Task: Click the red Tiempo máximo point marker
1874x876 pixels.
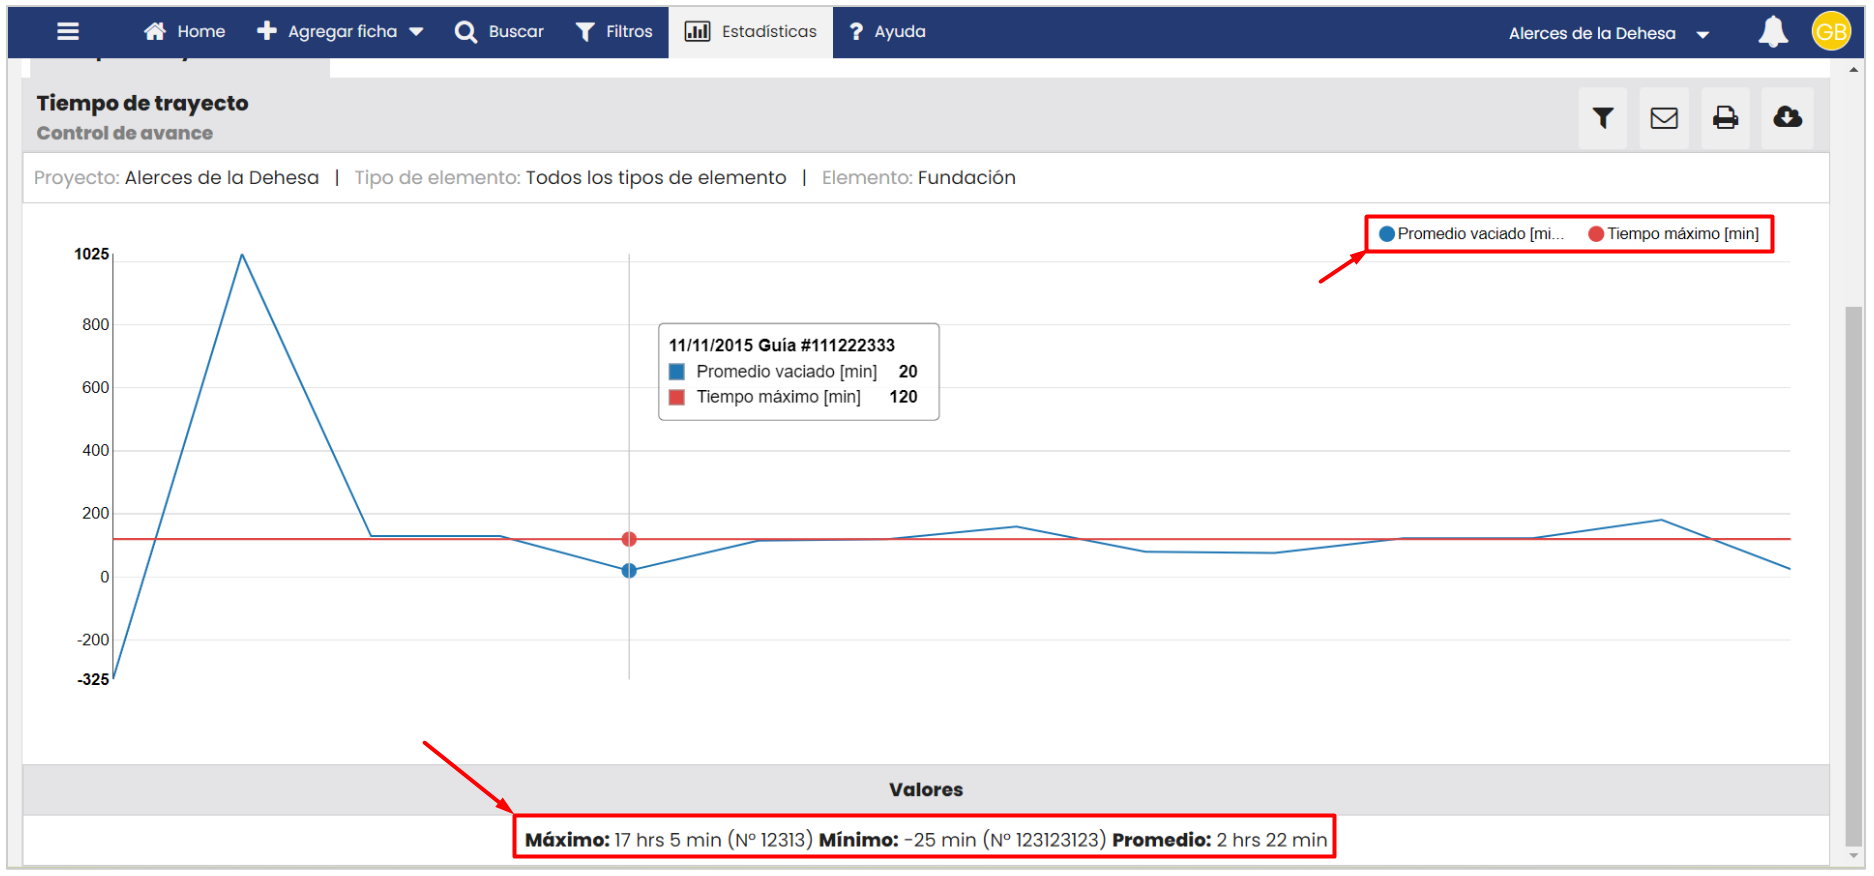Action: click(629, 539)
